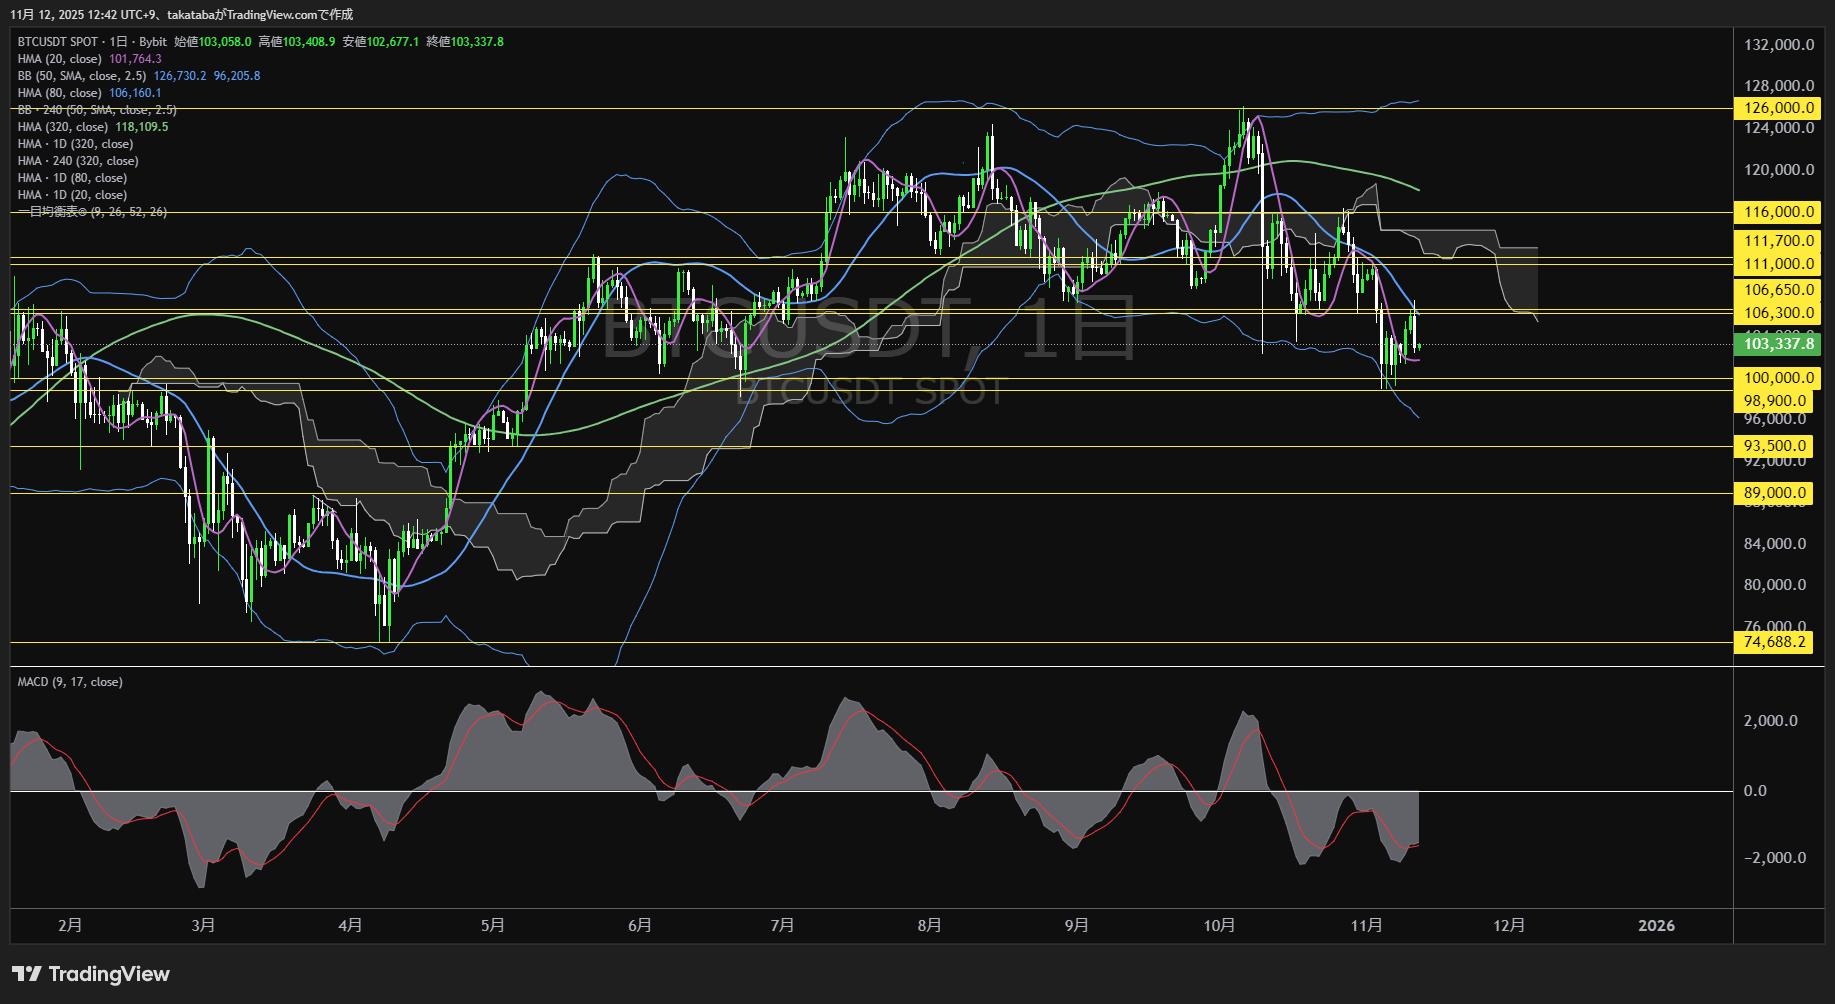Click the 2026 label on time axis
Screen dimensions: 1835x1004
point(1656,925)
